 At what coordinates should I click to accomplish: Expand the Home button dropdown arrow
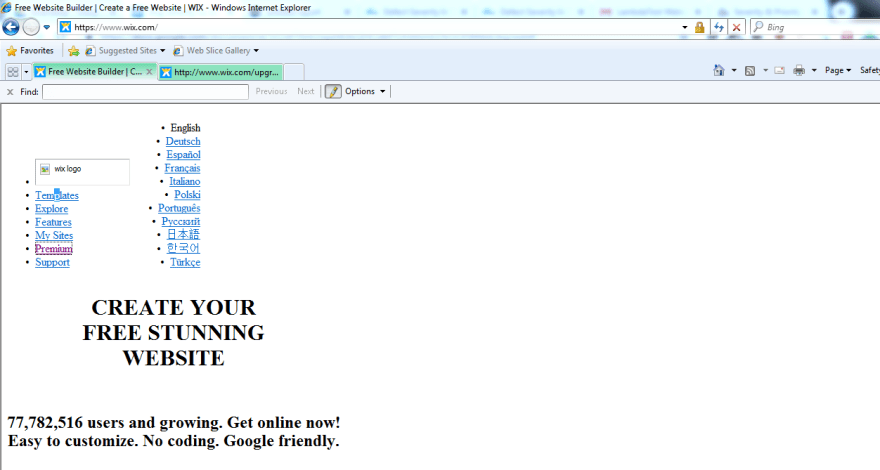[x=734, y=71]
